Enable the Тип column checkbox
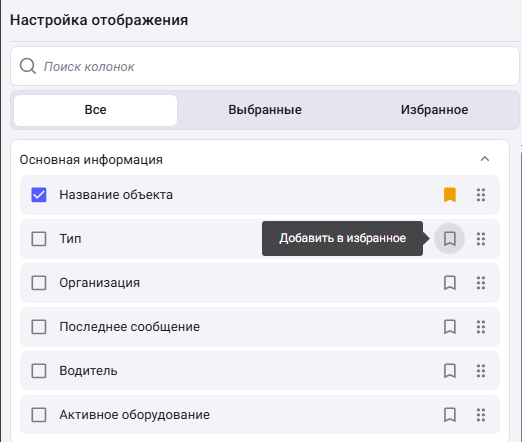The width and height of the screenshot is (522, 442). point(39,239)
